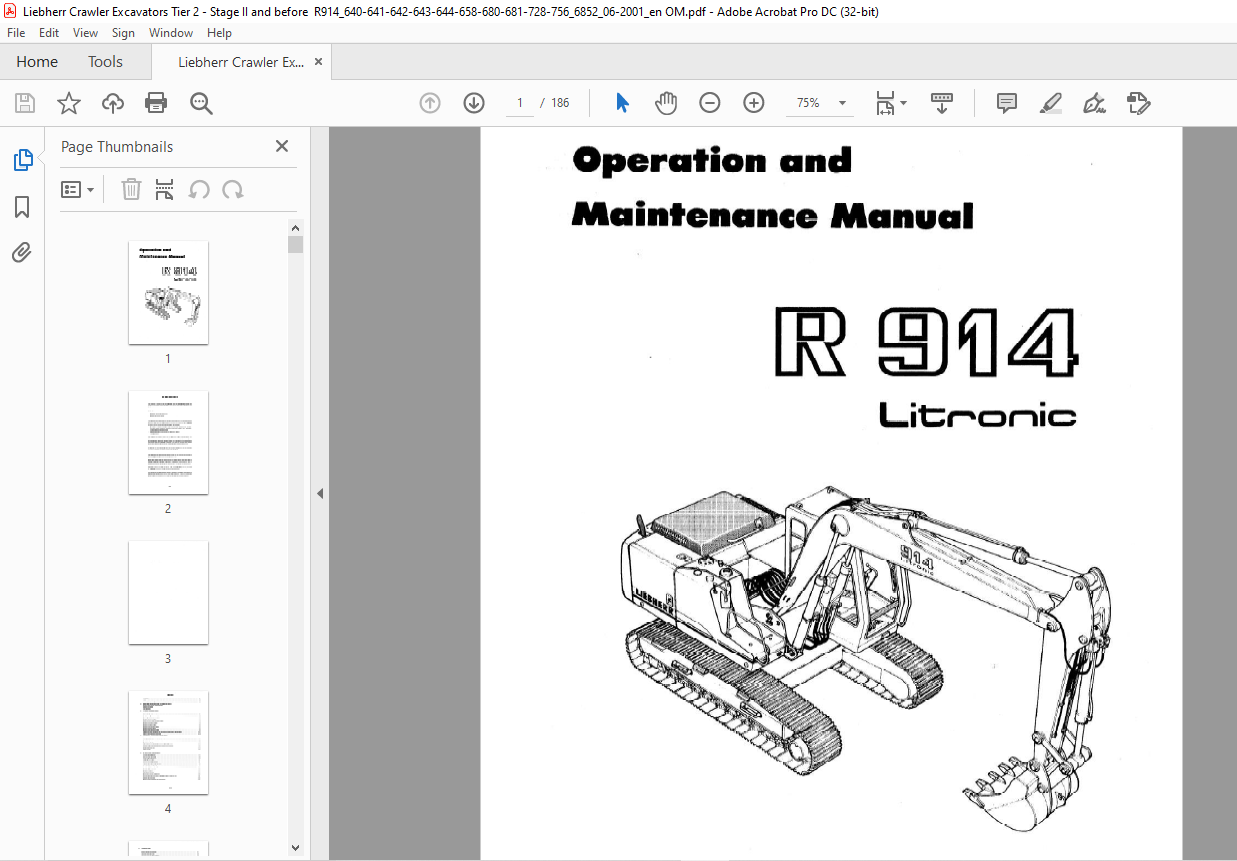Go to the next page with the down arrow
This screenshot has height=861, width=1237.
[474, 103]
